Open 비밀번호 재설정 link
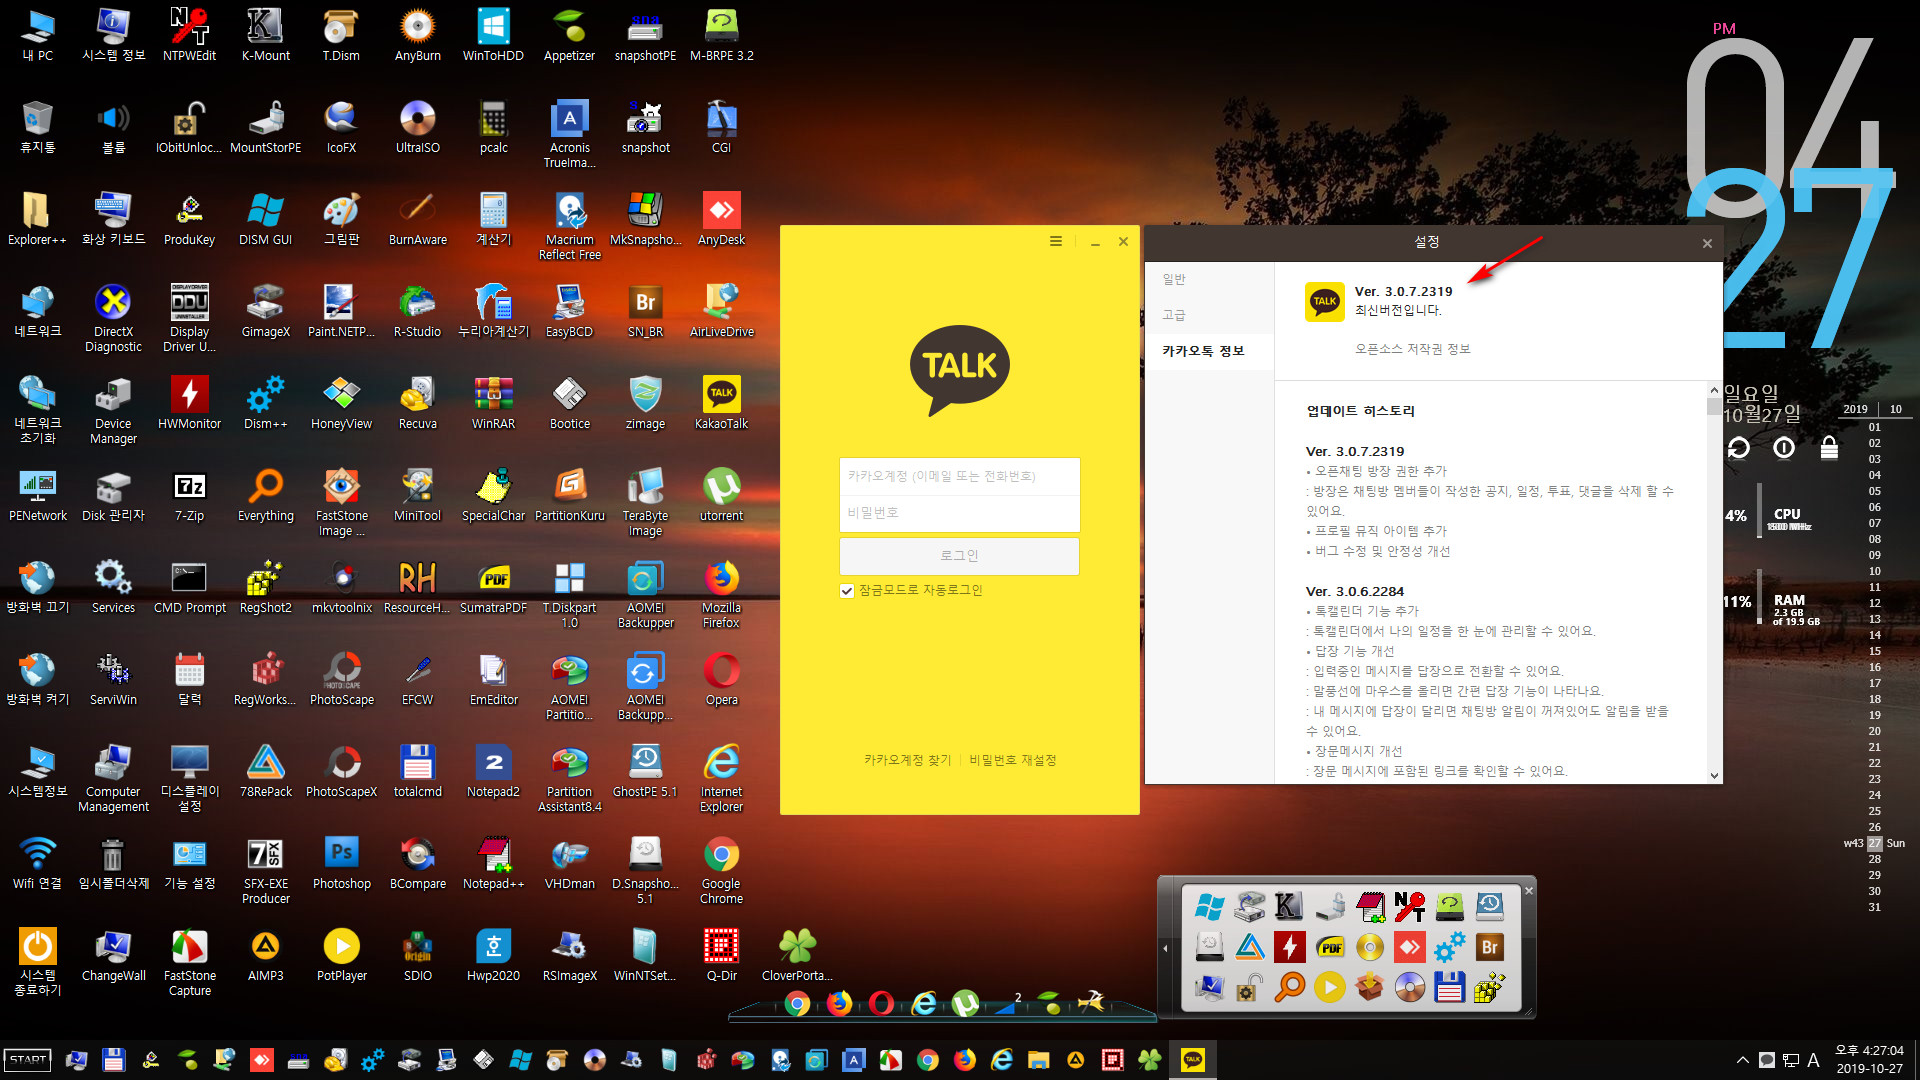This screenshot has width=1920, height=1080. point(1012,760)
